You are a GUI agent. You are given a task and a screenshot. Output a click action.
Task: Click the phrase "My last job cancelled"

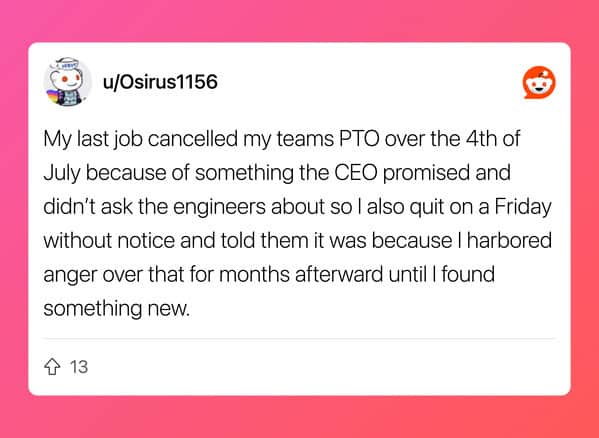click(140, 139)
